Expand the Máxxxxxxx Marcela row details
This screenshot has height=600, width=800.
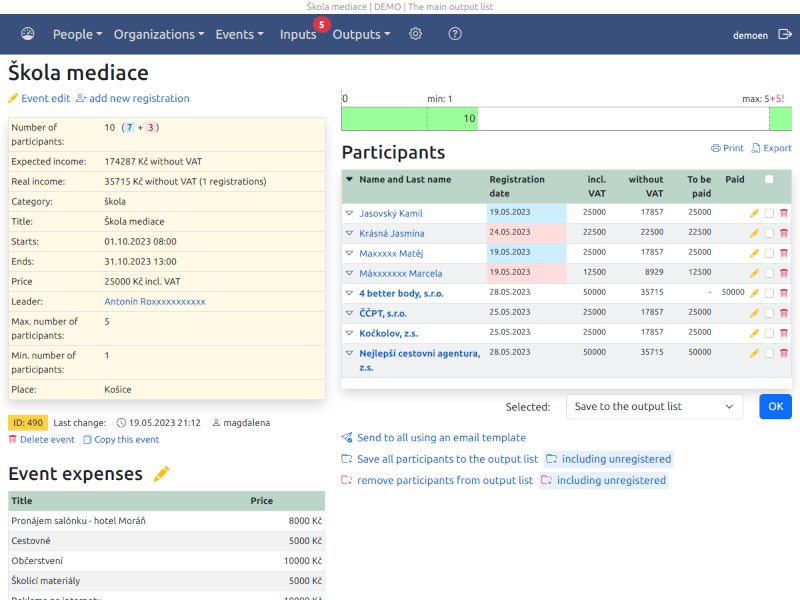(349, 272)
